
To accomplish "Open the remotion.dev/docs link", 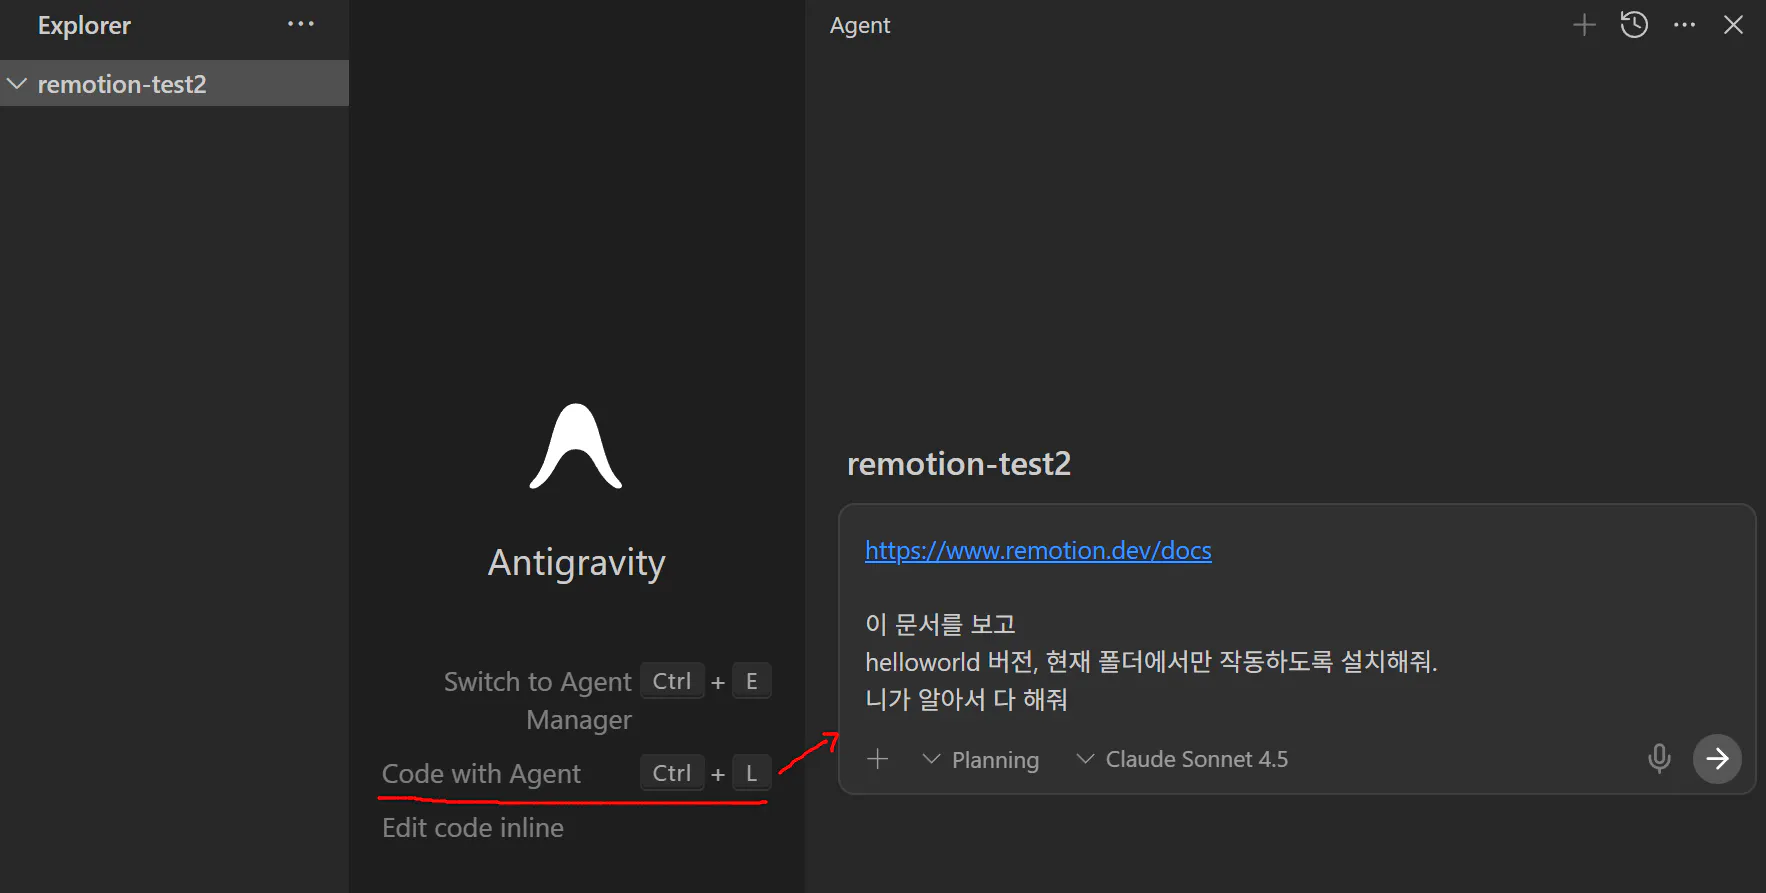I will click(x=1038, y=551).
